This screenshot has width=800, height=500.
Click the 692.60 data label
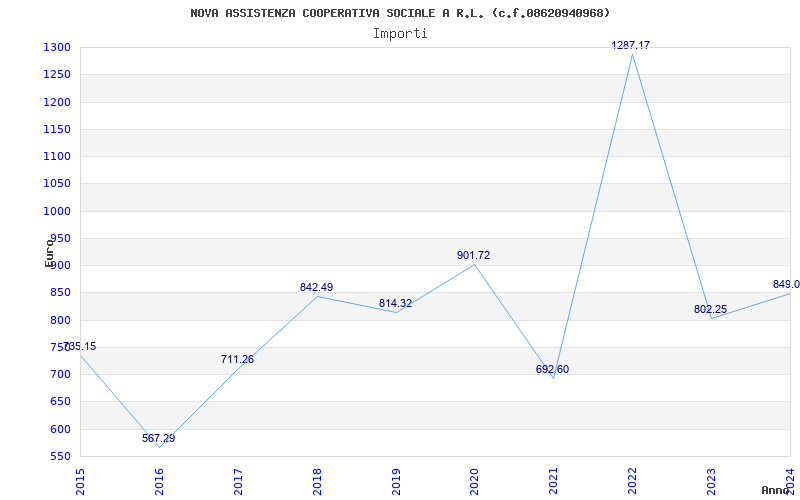(552, 369)
